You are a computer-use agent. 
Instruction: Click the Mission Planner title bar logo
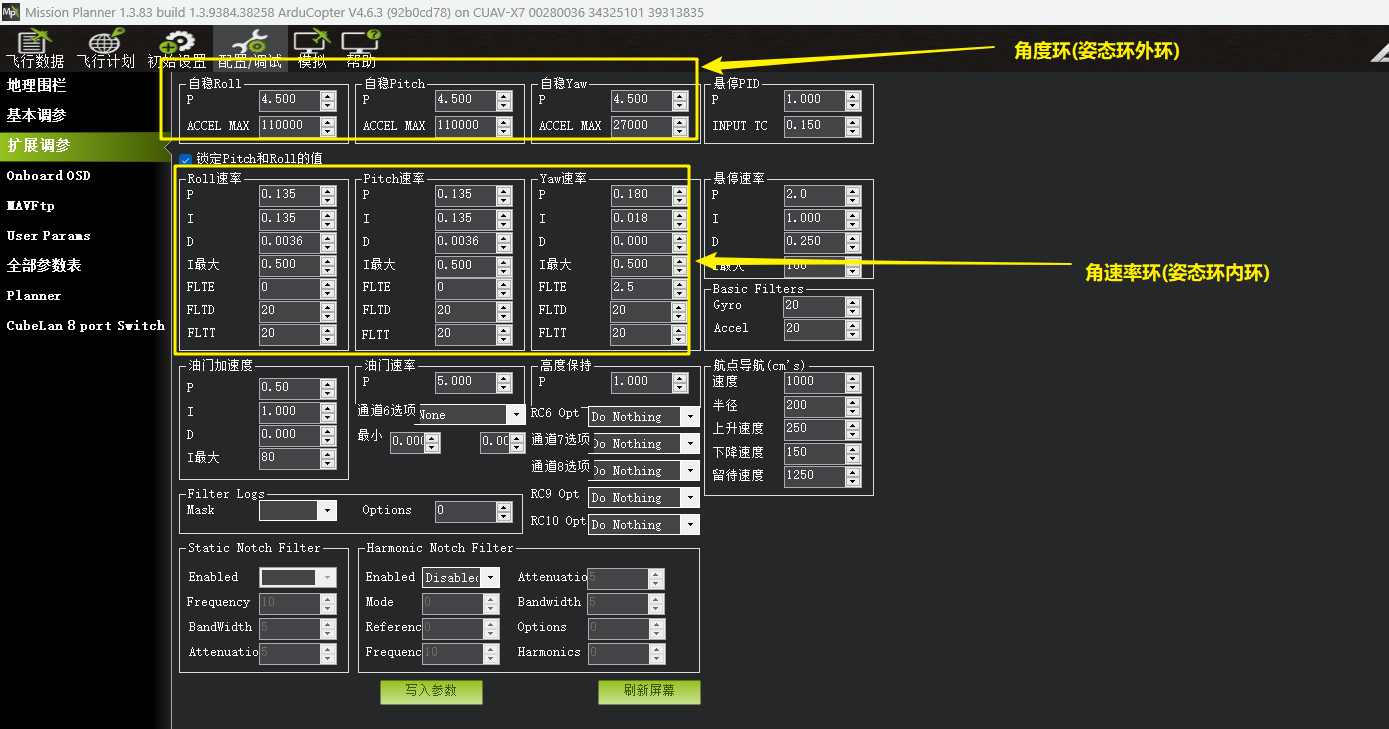coord(11,12)
